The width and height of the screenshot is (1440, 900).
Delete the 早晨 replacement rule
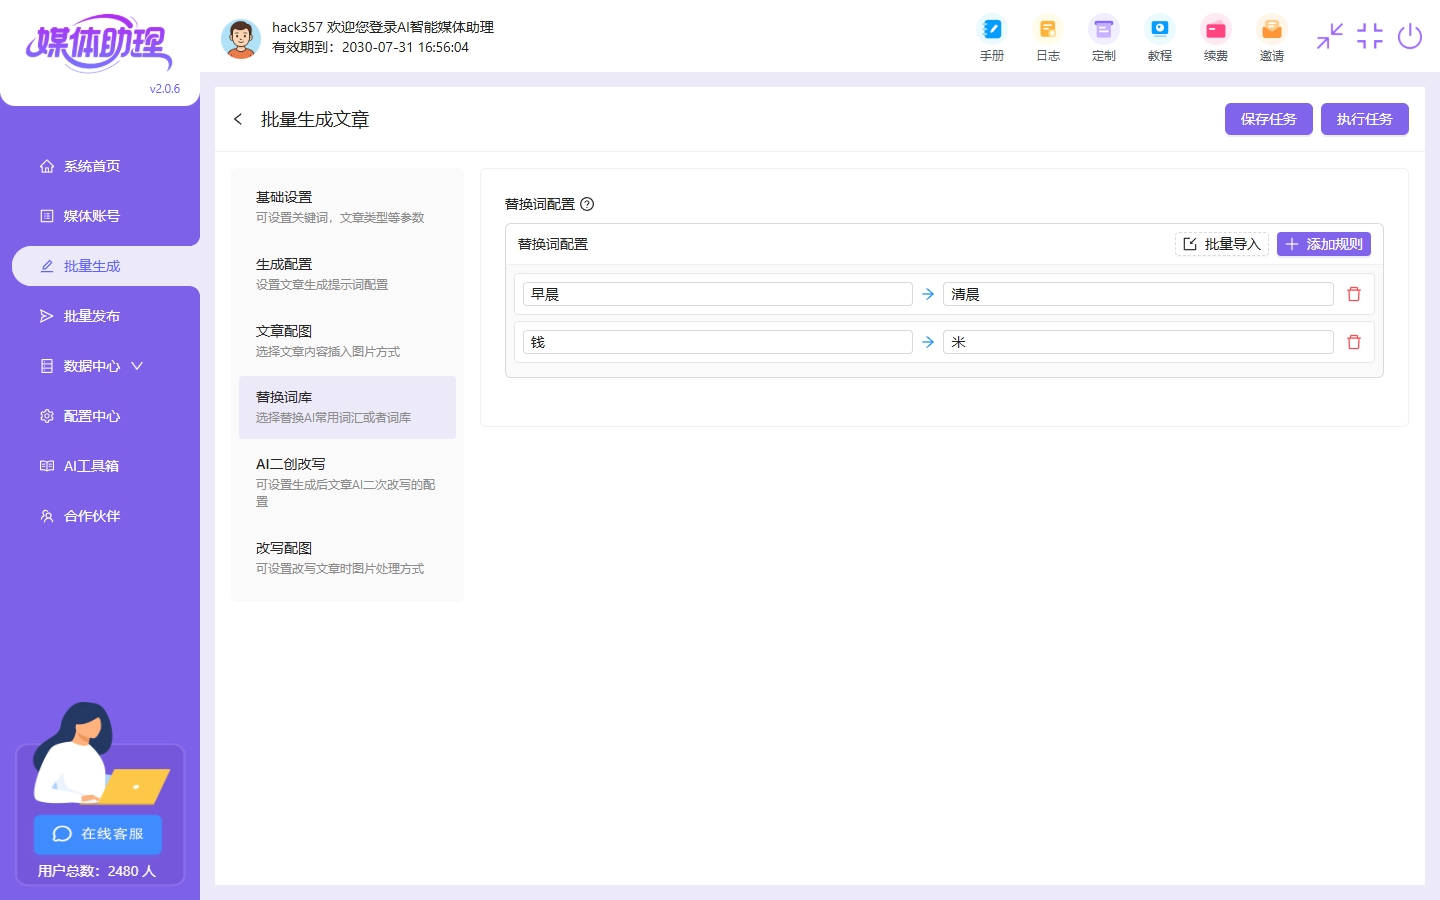[x=1353, y=294]
